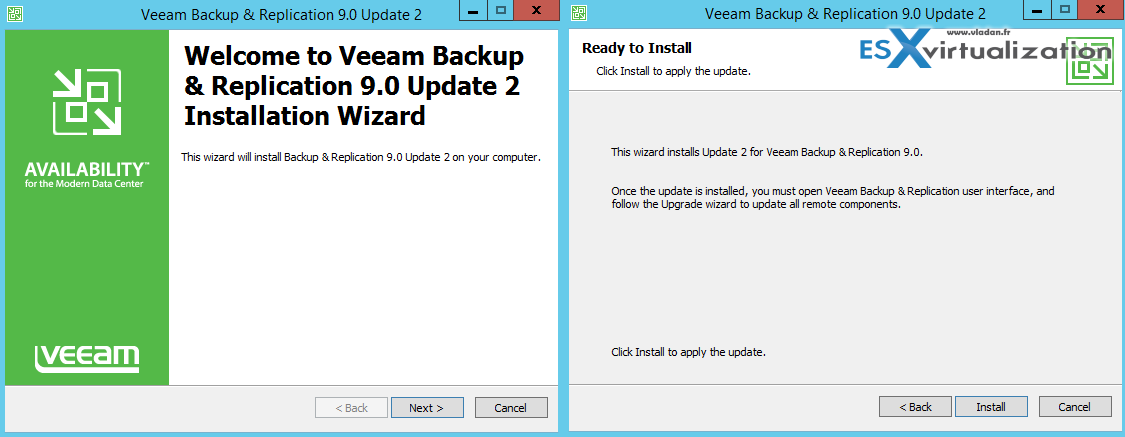
Task: Click Next in the welcome wizard
Action: (427, 408)
